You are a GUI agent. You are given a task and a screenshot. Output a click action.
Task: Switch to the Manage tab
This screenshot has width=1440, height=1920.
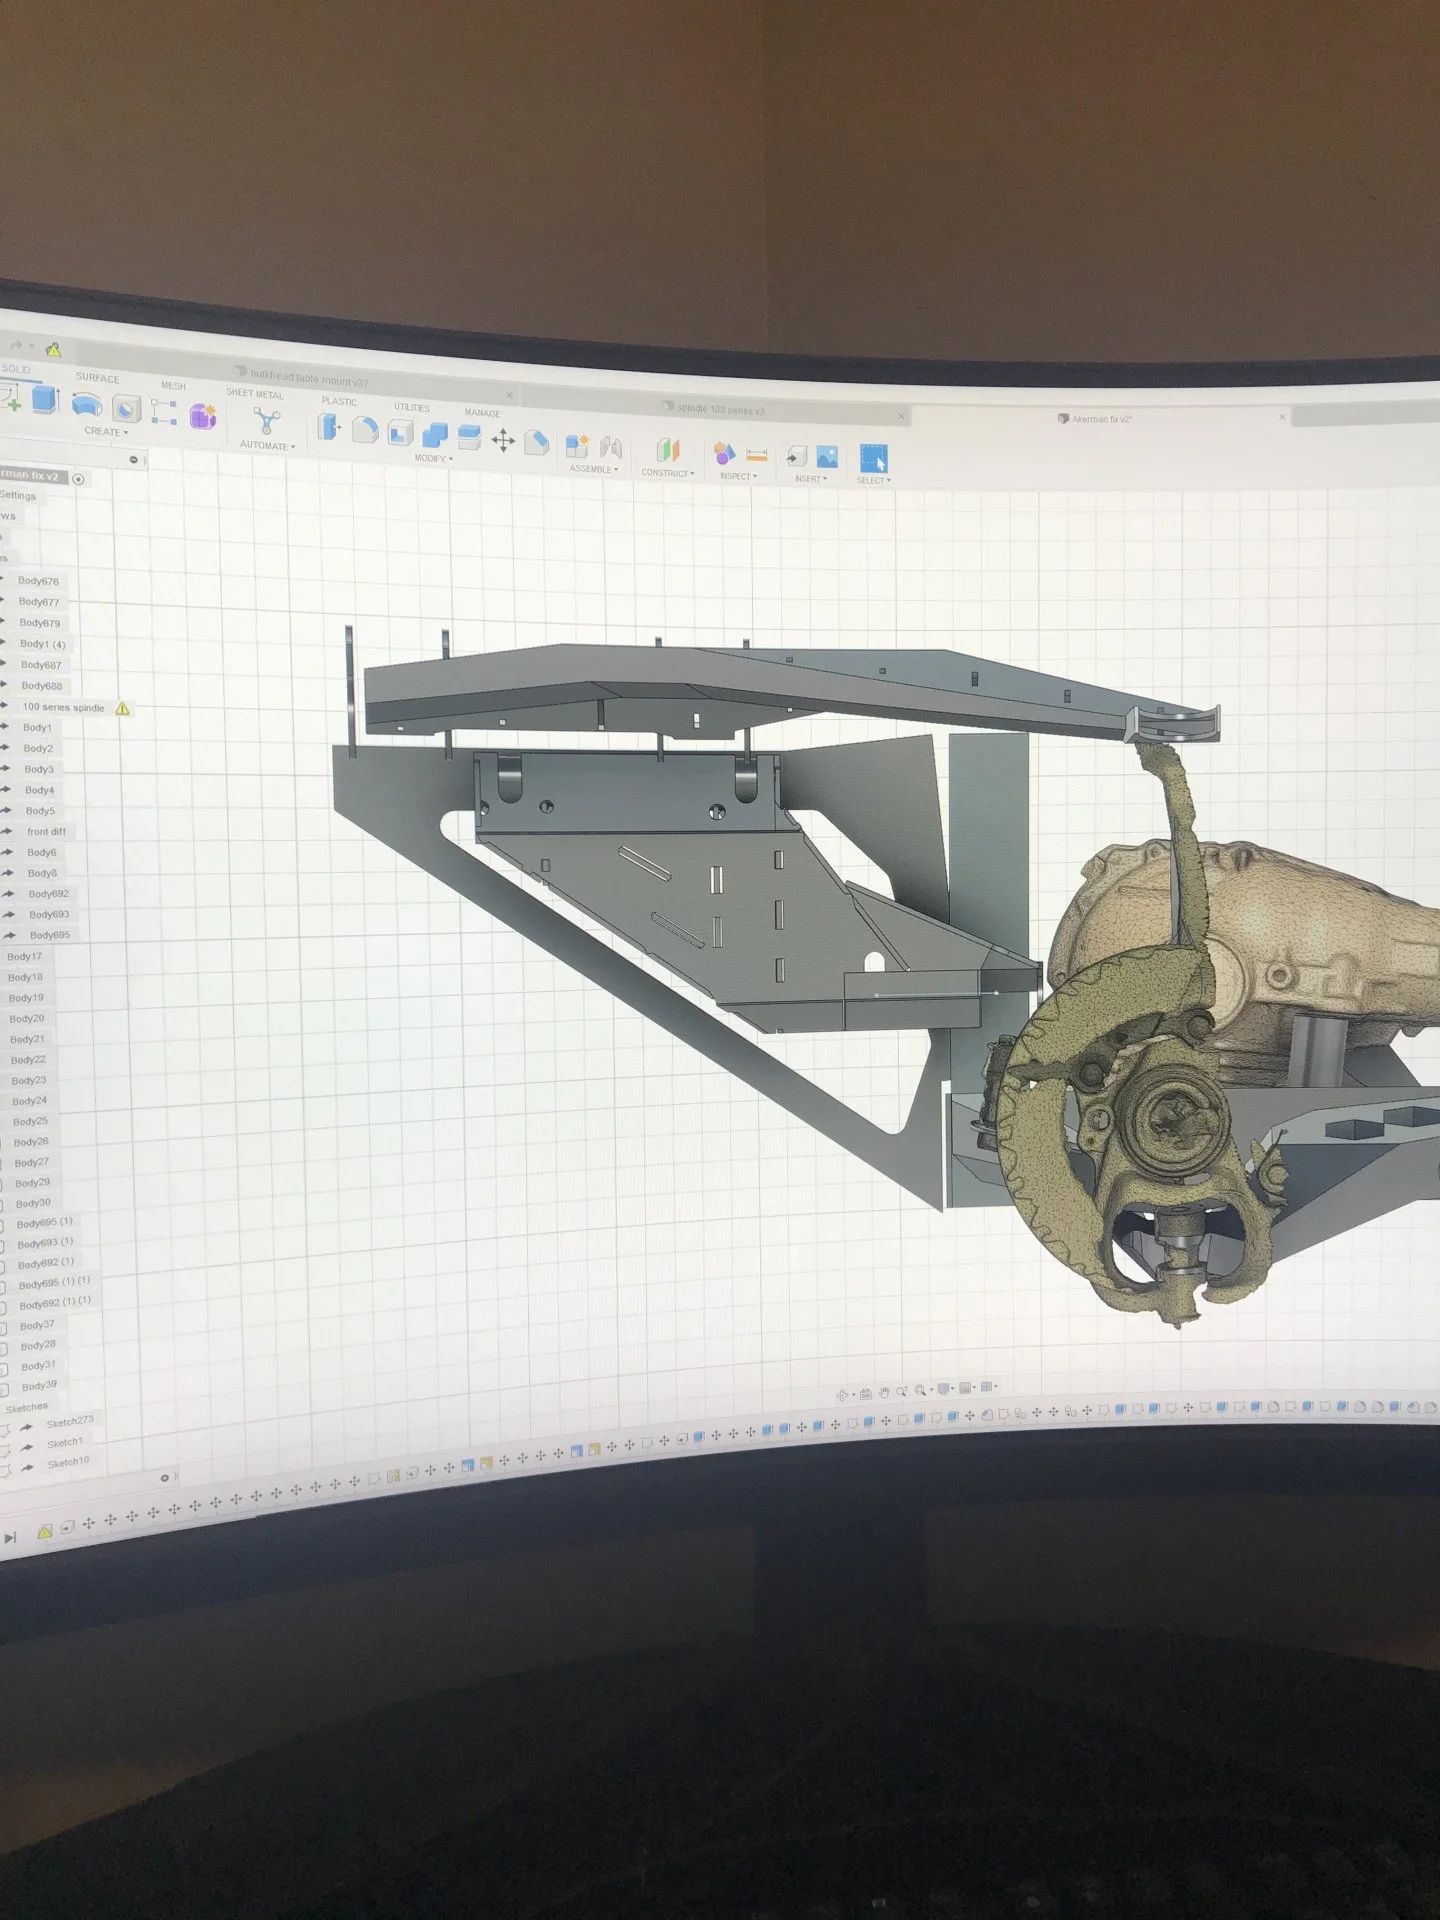(x=482, y=413)
